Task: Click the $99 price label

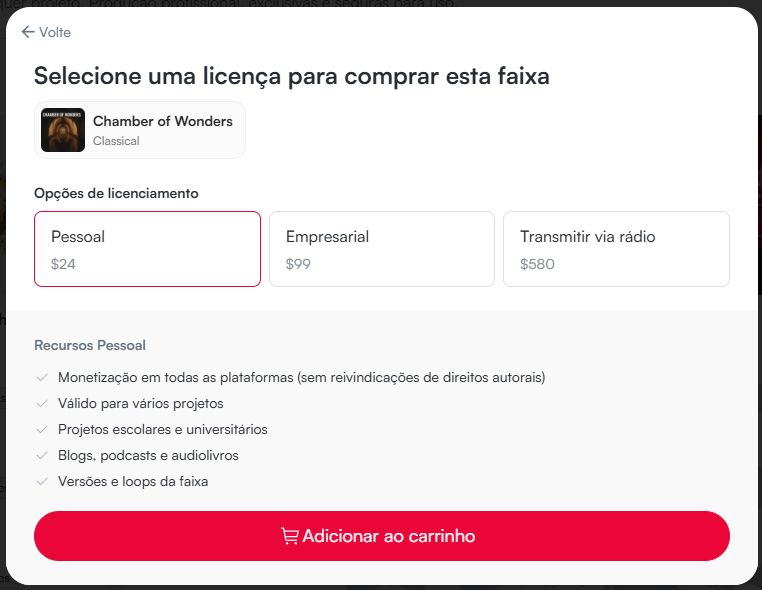Action: [x=297, y=265]
